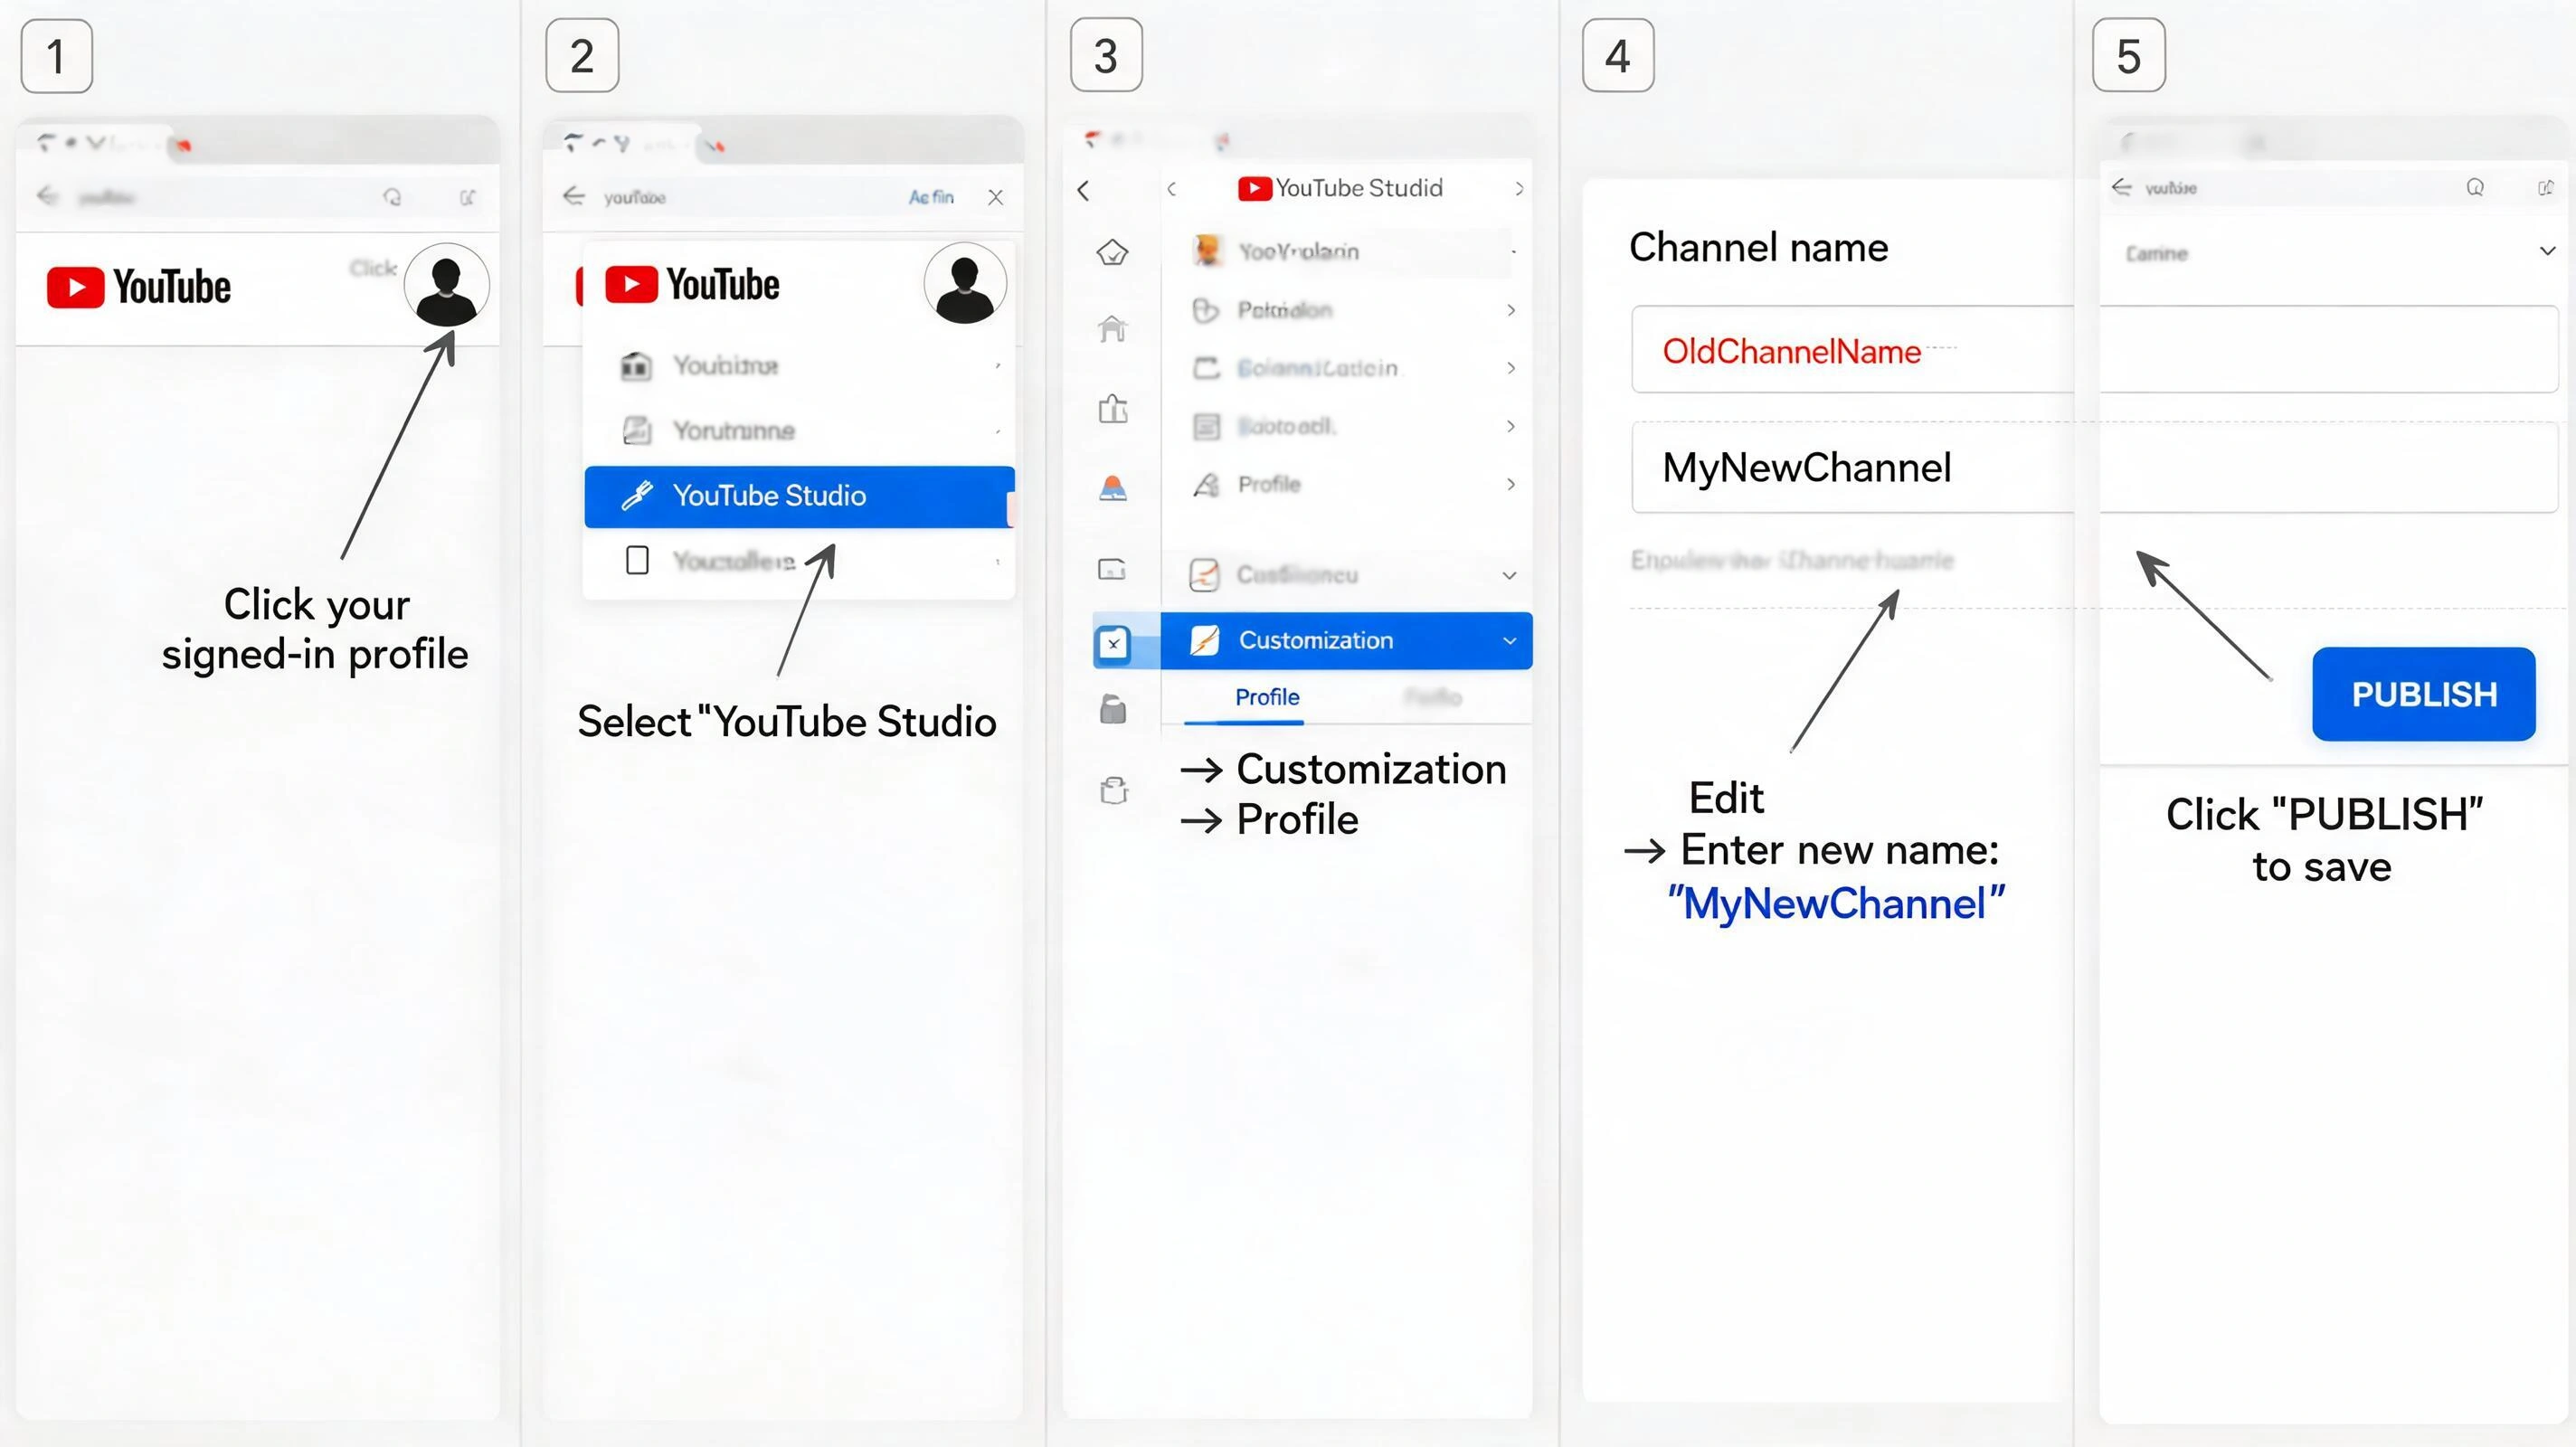
Task: Select 'Customization' in the Studio menu
Action: [x=1346, y=640]
